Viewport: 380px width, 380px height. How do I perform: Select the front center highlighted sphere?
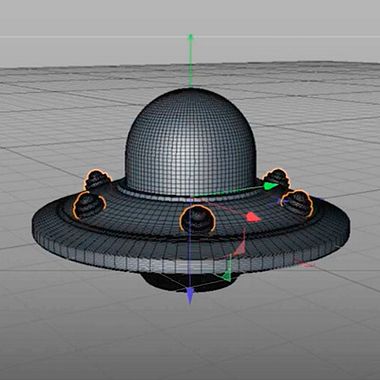point(197,219)
